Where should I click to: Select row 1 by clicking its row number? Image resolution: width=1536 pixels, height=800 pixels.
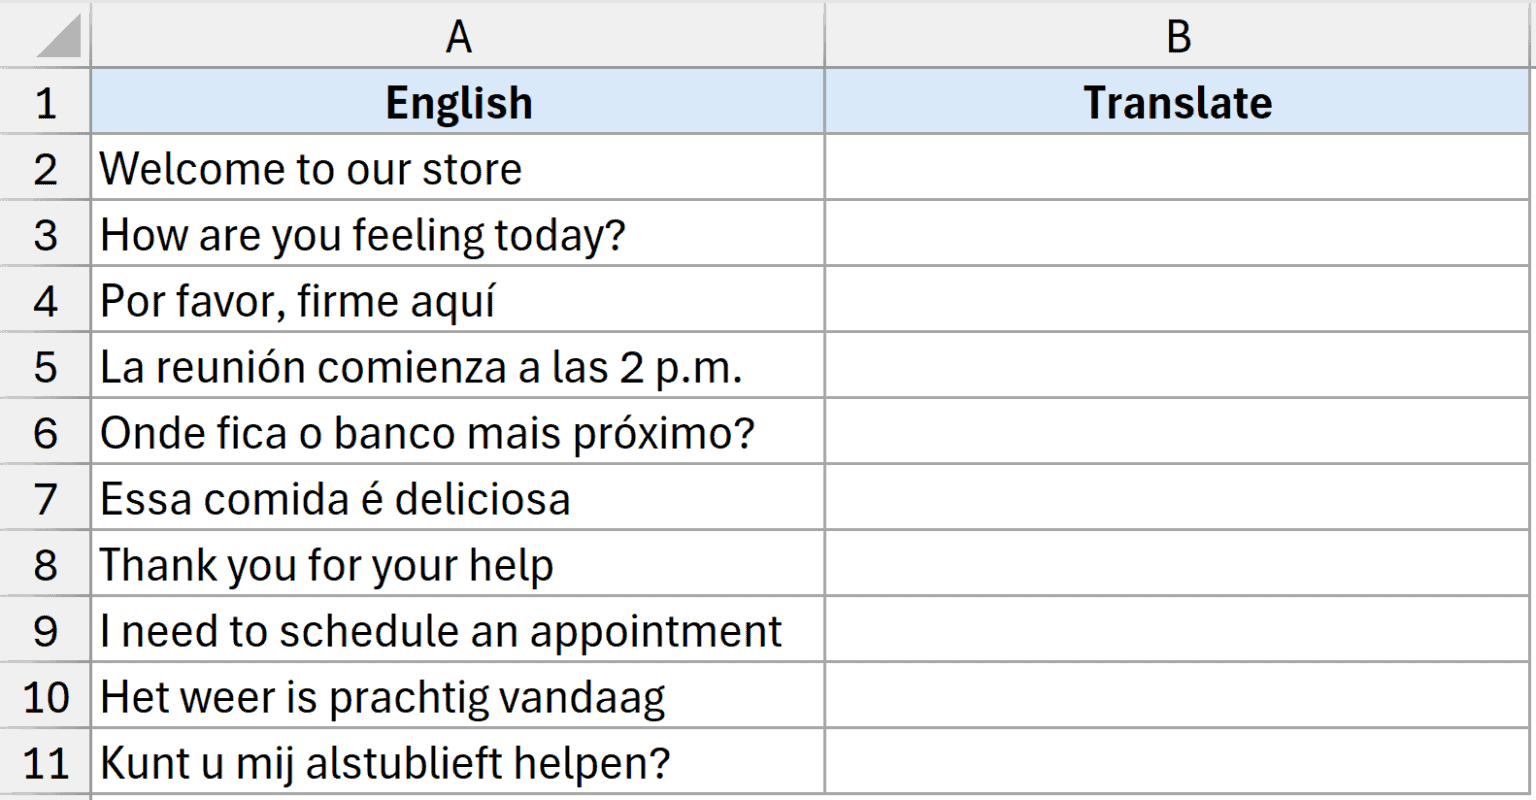click(45, 101)
